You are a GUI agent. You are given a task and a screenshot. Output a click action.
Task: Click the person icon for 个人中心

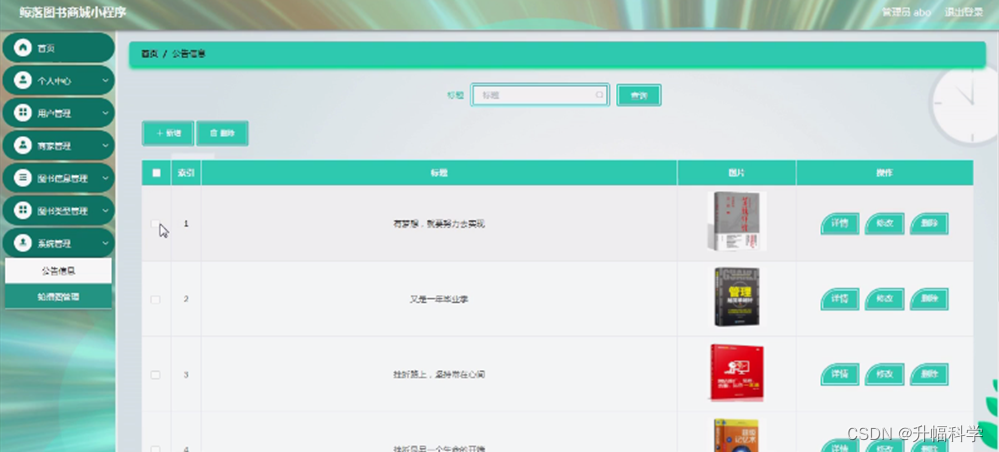[x=22, y=81]
